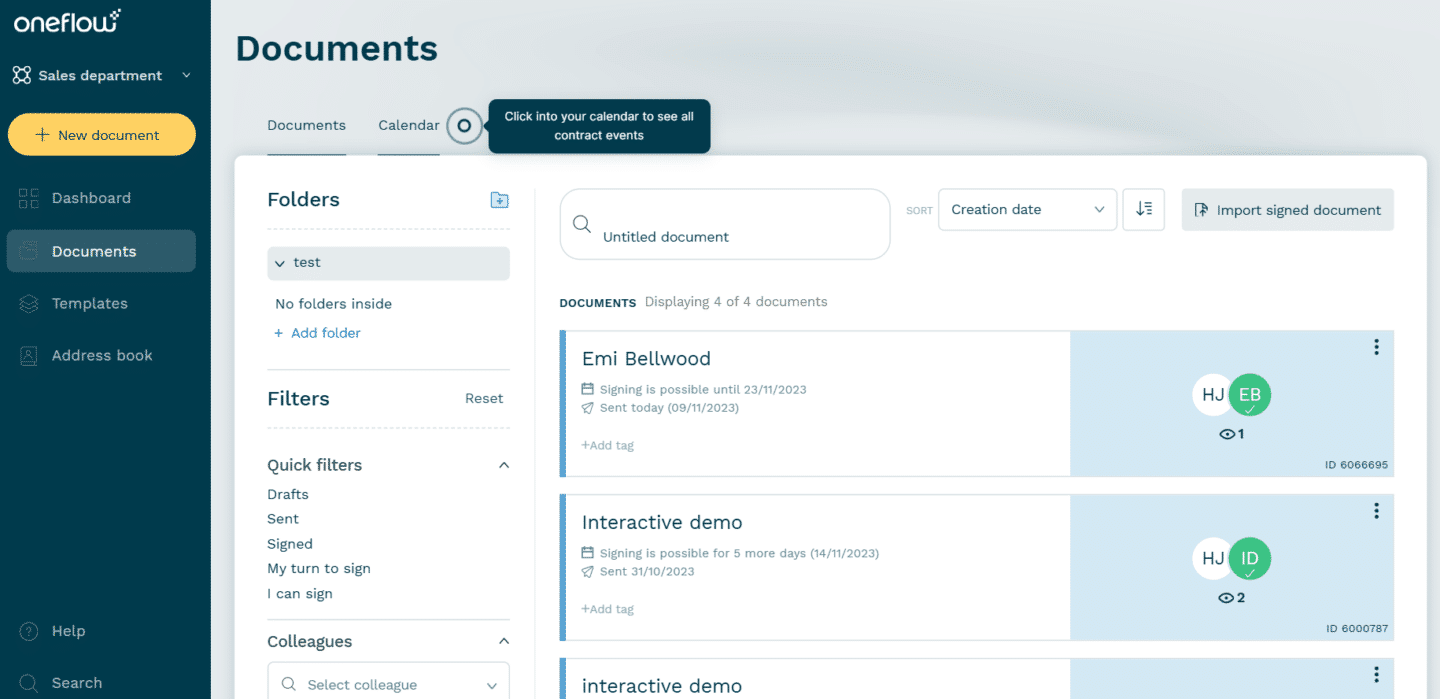Collapse the Quick filters section

[x=505, y=464]
